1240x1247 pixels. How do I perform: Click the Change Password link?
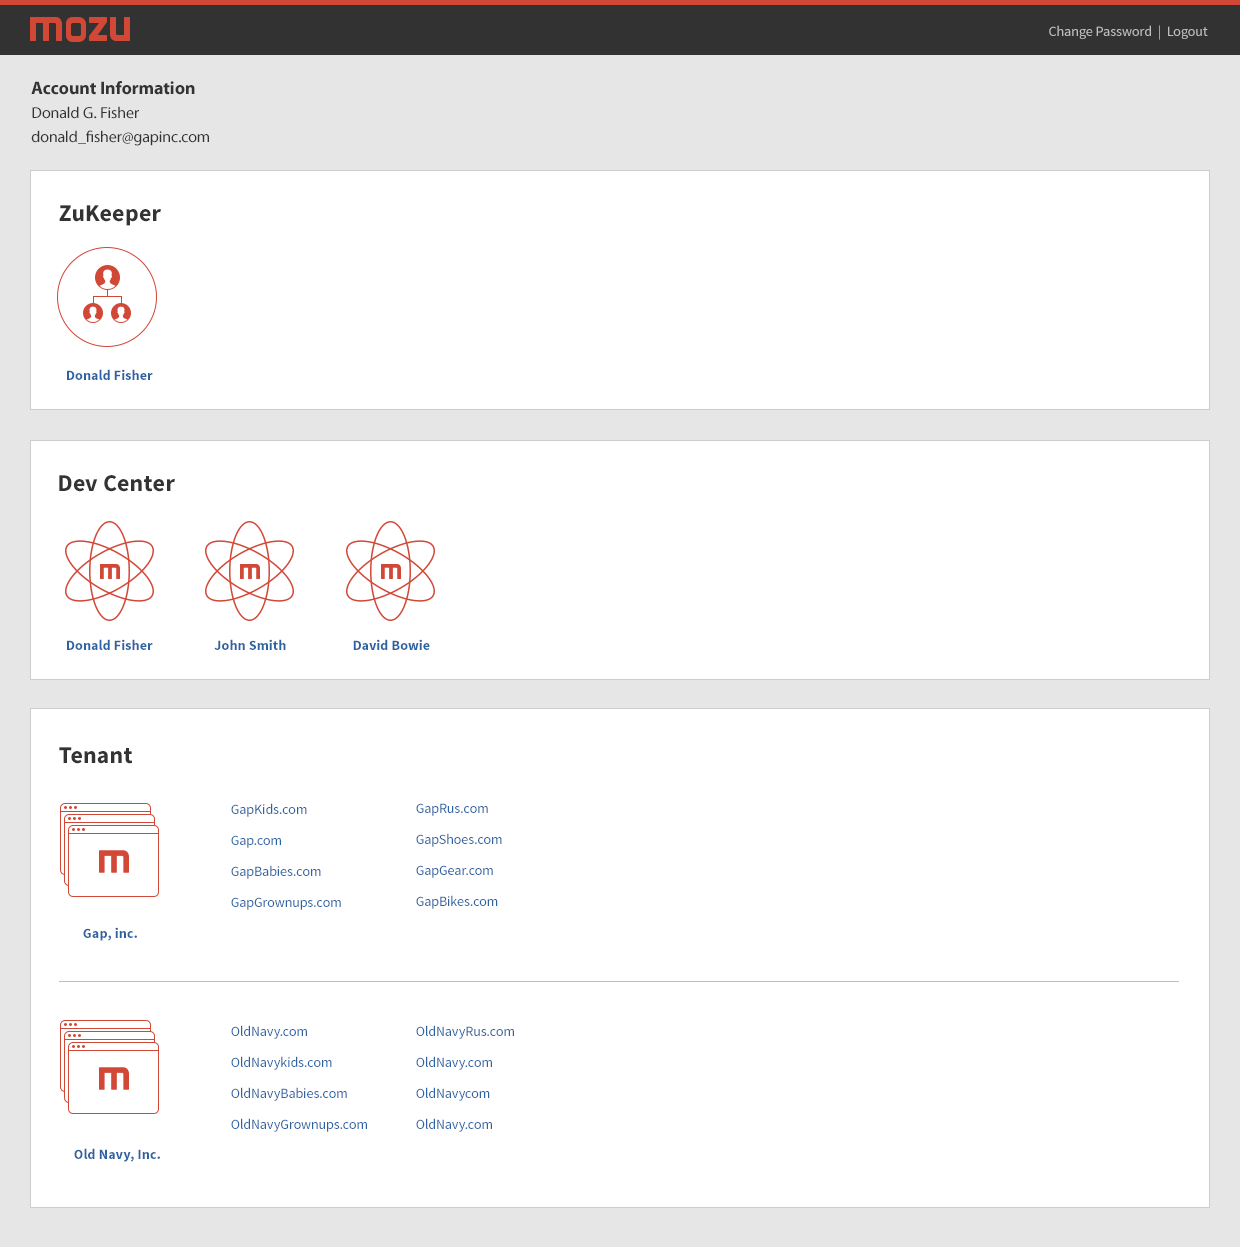point(1100,32)
